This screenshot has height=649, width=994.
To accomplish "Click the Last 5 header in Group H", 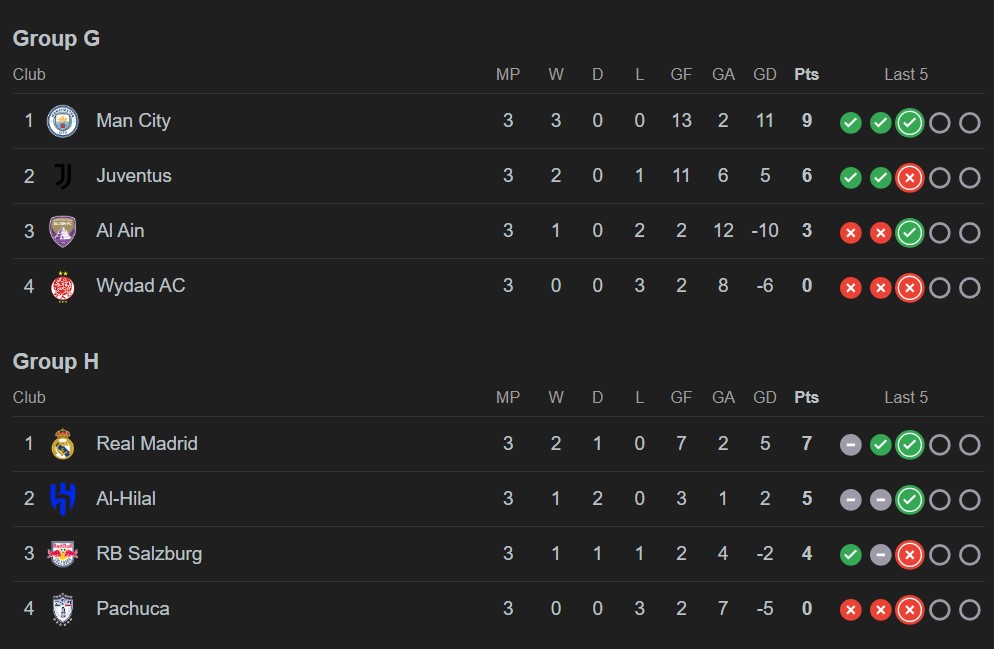I will [906, 397].
